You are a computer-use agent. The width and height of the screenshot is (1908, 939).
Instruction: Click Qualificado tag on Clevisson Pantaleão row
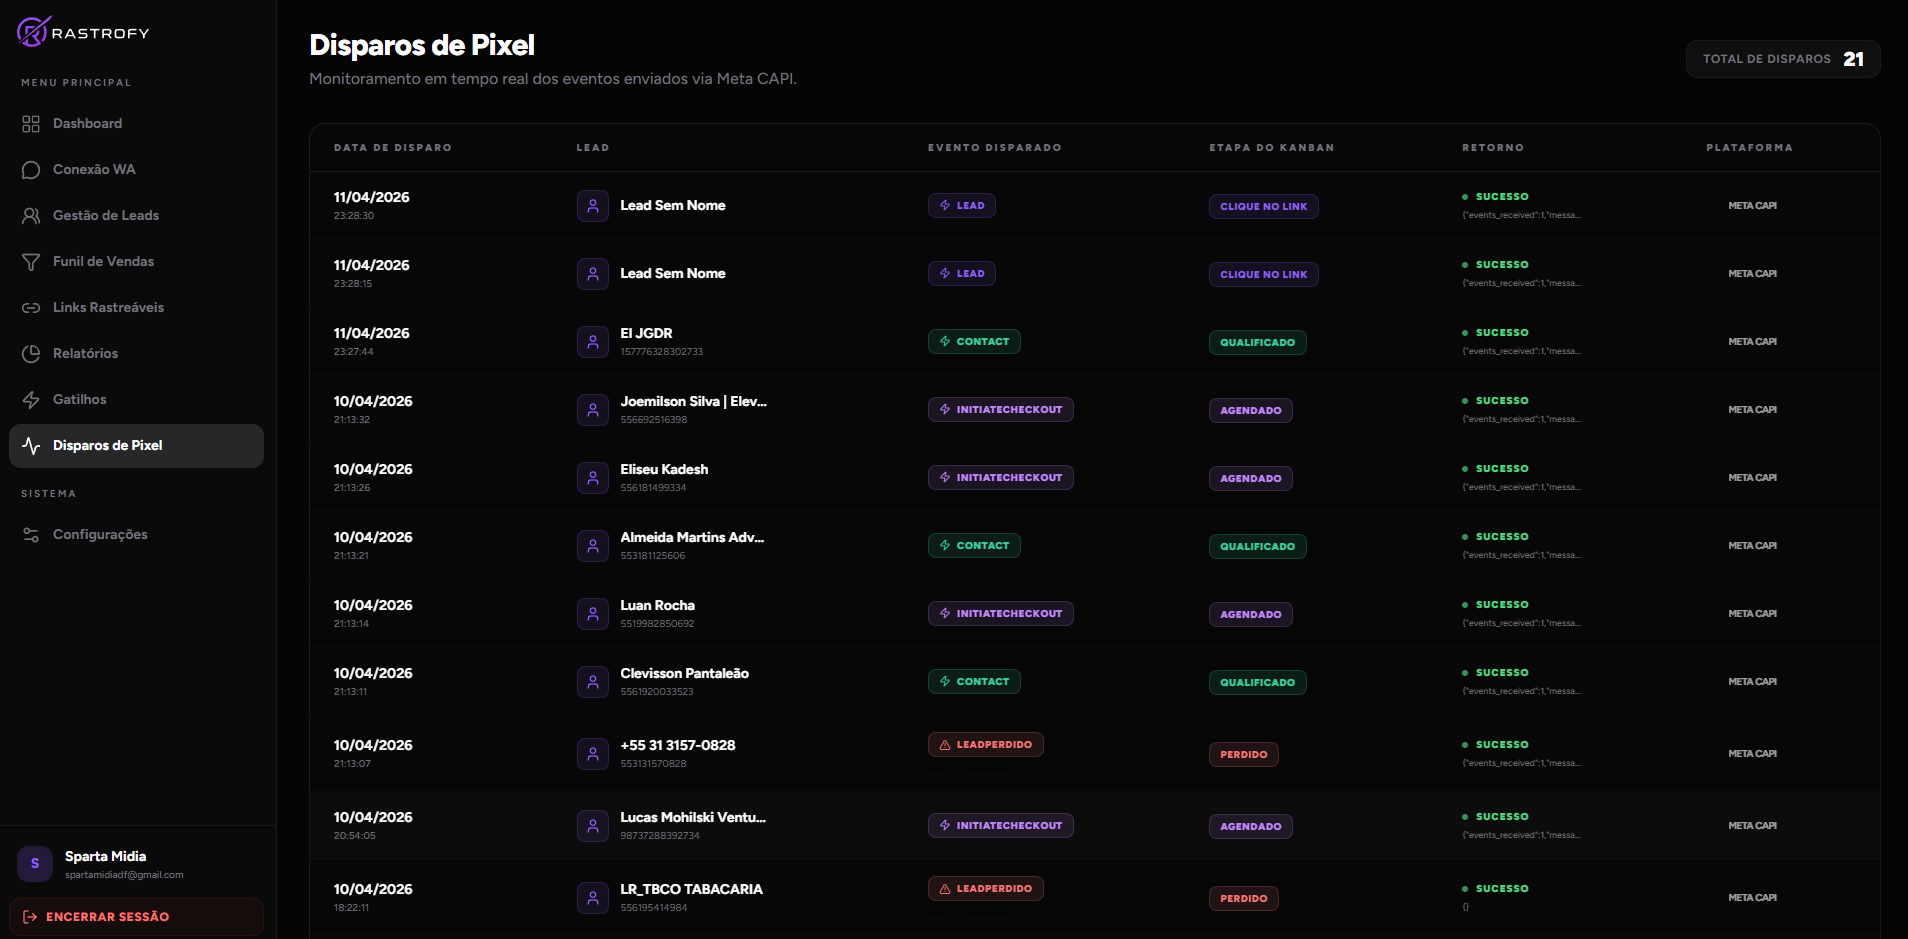(x=1257, y=683)
